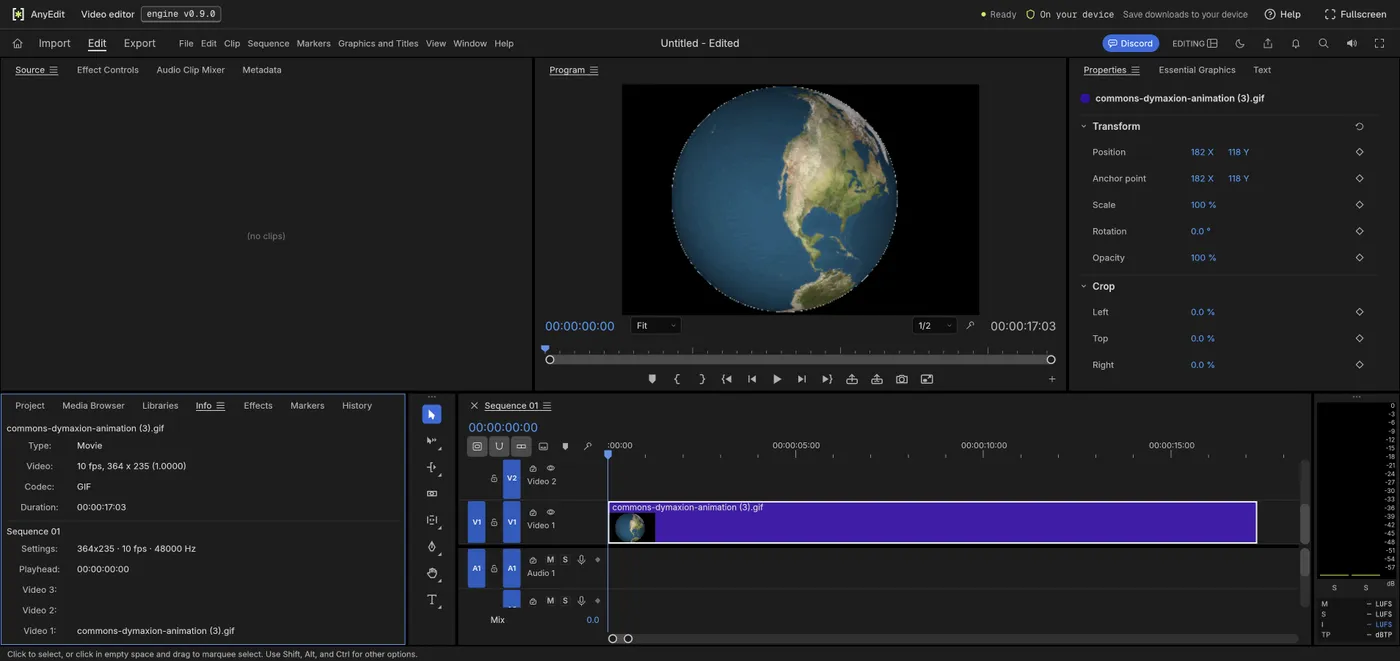Open Program monitor wrench settings

(x=970, y=326)
